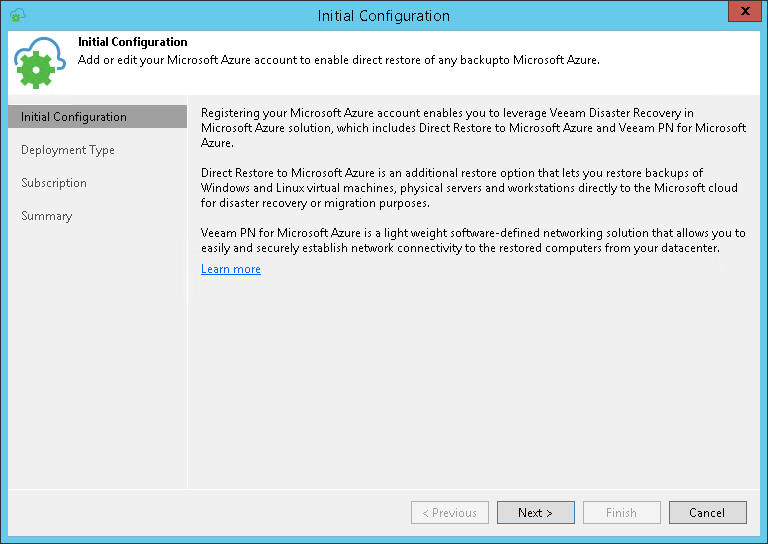
Task: Click the Finish button
Action: (621, 513)
